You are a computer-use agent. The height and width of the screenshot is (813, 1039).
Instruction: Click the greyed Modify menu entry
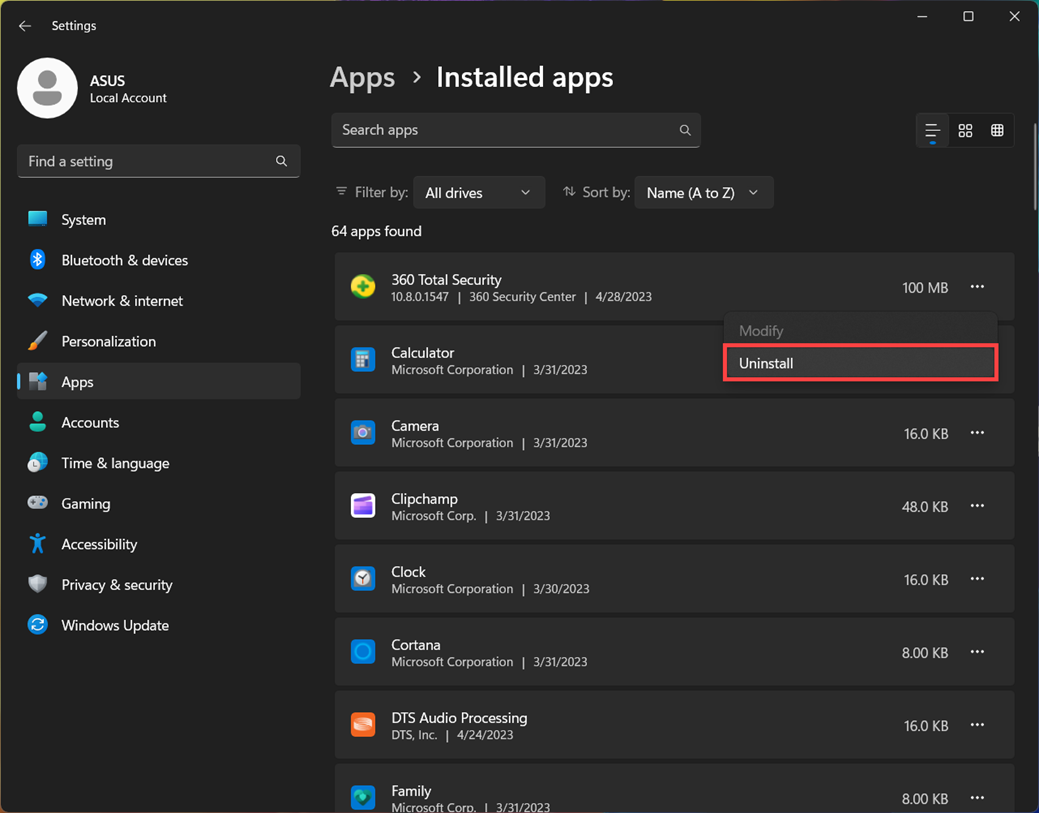(860, 331)
